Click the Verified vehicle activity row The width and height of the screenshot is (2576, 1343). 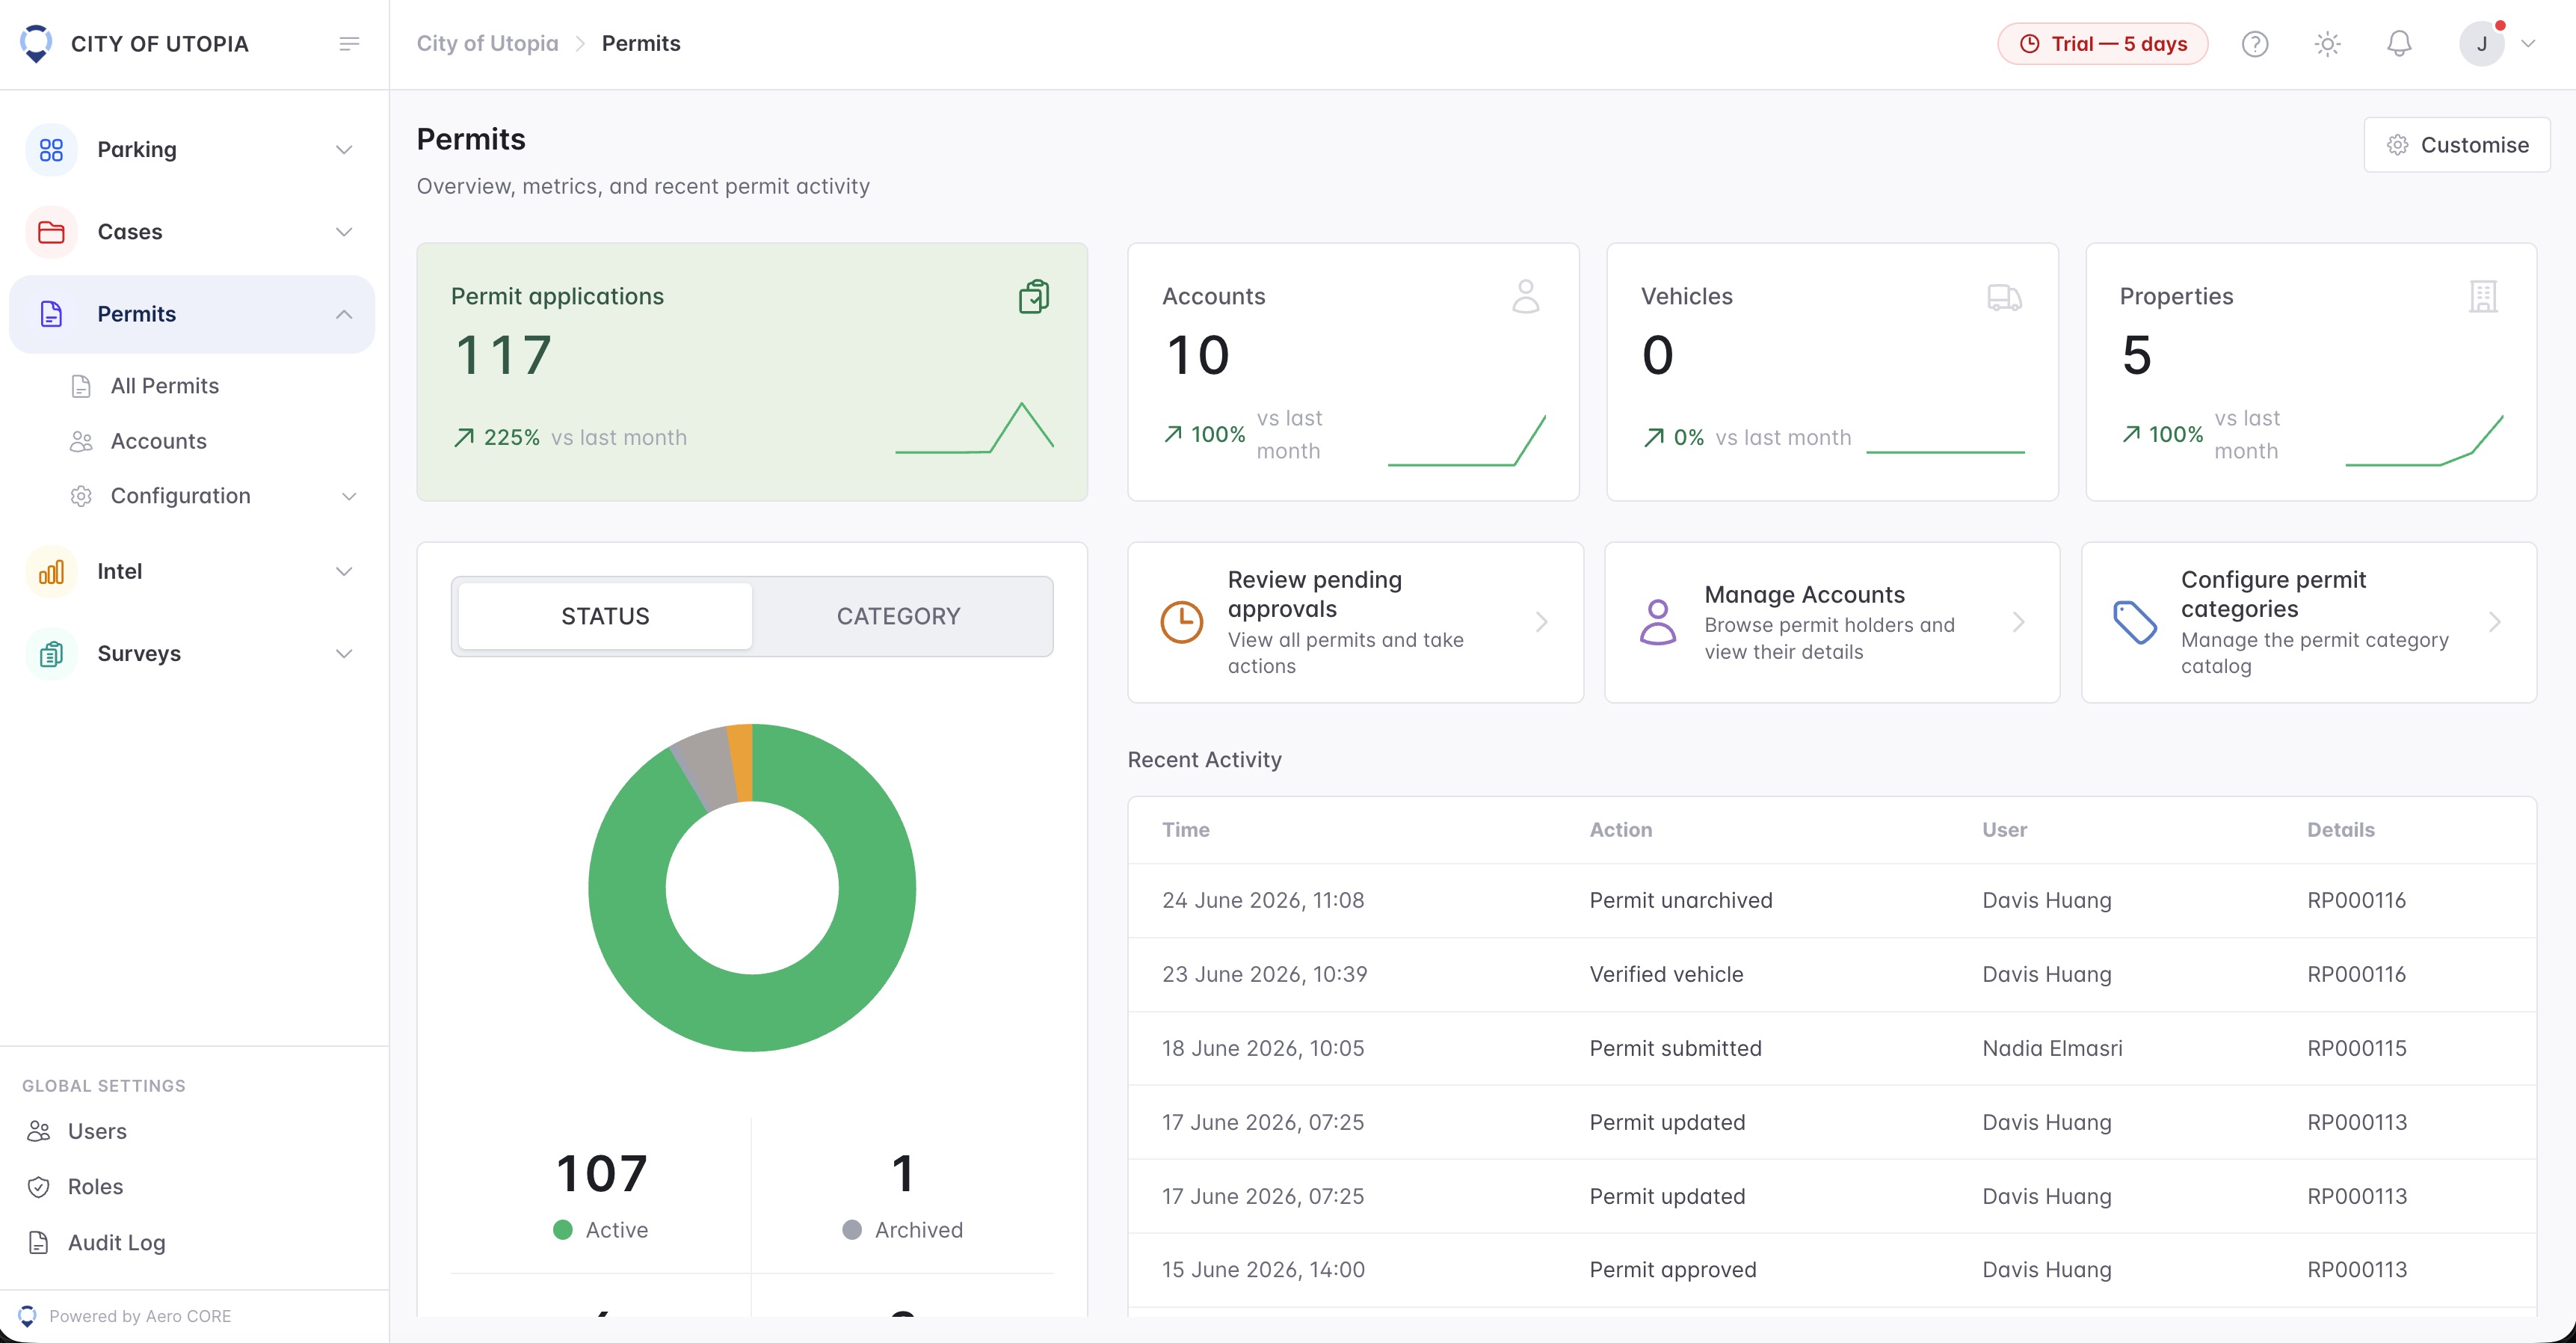(x=1832, y=974)
